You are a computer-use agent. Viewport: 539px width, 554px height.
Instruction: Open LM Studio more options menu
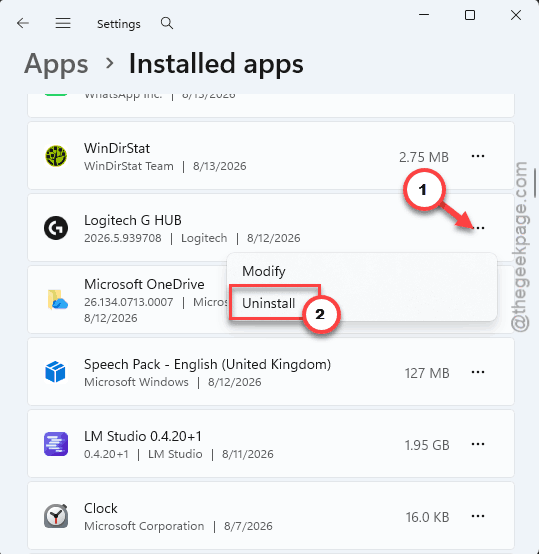pyautogui.click(x=478, y=444)
